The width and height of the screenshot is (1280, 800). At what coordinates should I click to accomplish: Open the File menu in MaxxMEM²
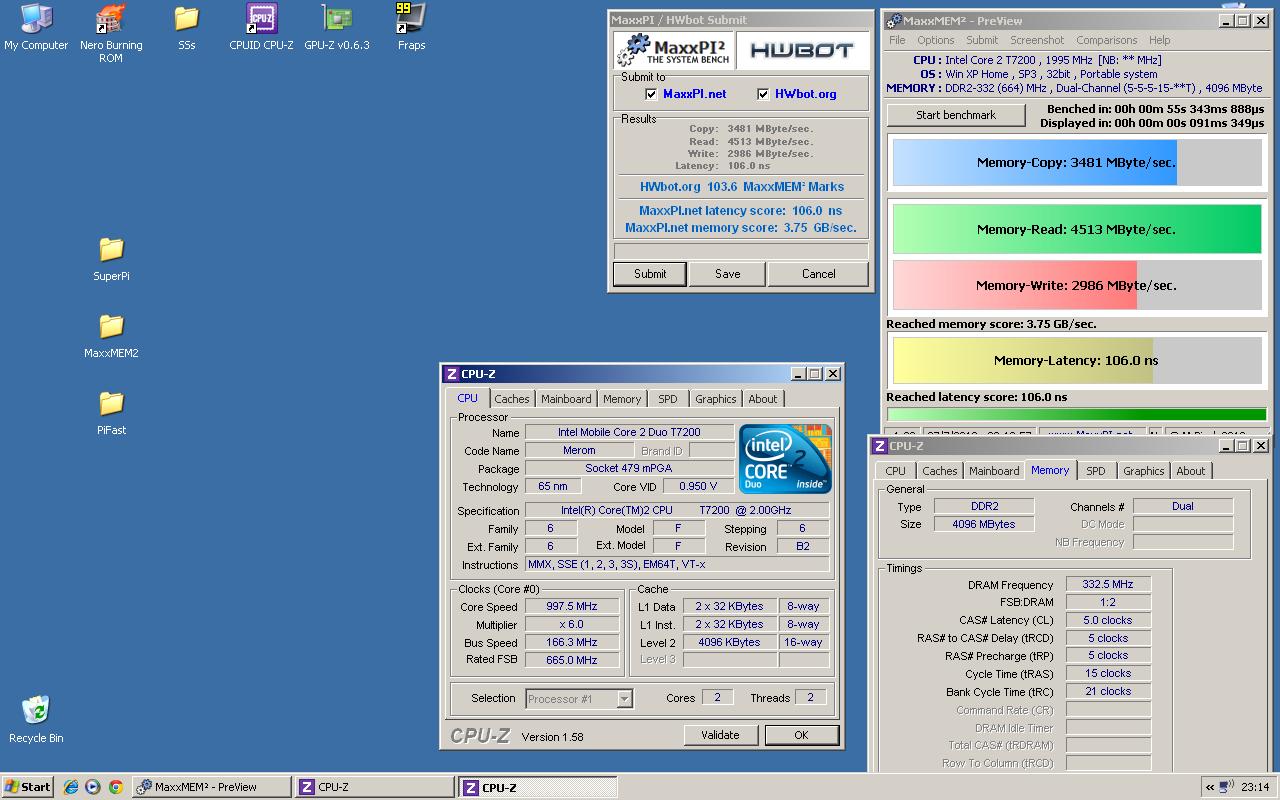tap(897, 40)
